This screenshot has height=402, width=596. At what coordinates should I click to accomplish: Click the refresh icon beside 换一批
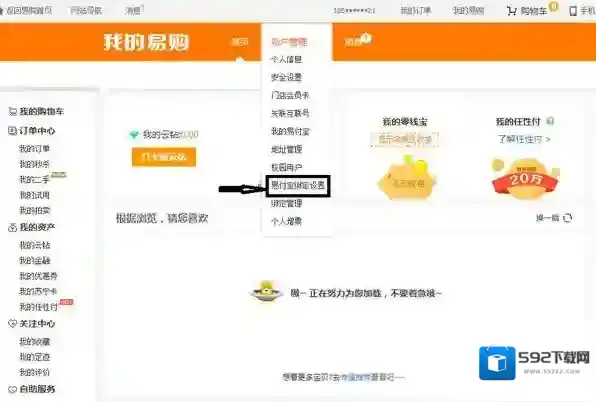coord(567,218)
